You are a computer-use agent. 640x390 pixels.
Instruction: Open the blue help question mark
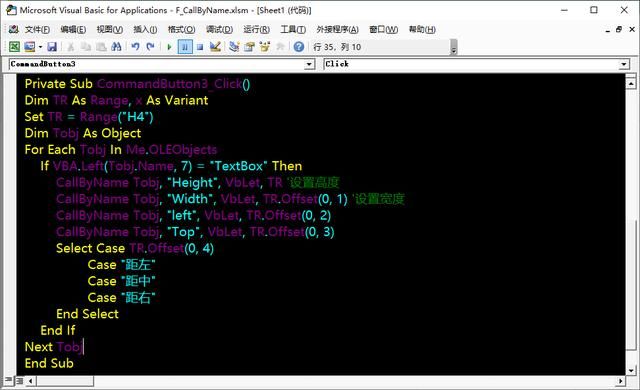coord(299,47)
